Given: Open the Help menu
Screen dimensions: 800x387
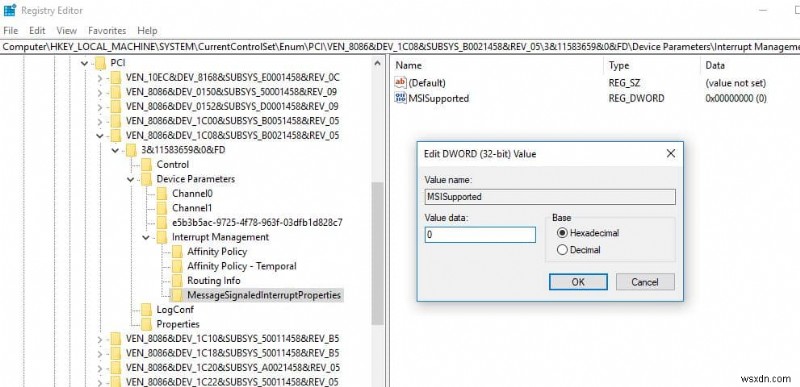Looking at the screenshot, I should [147, 31].
